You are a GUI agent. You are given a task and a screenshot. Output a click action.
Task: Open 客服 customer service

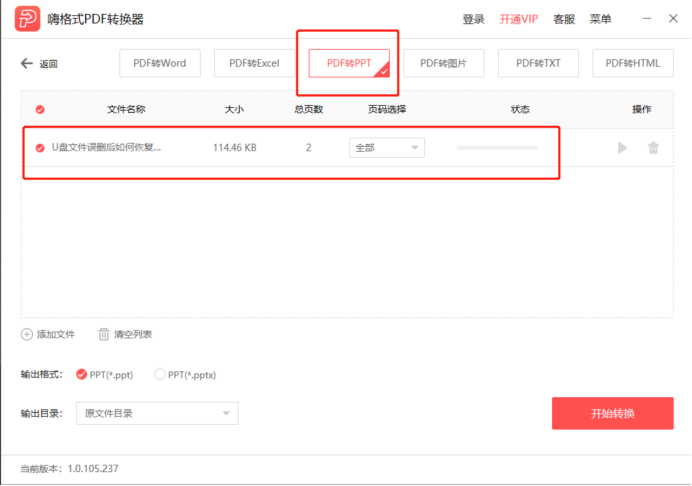point(564,19)
